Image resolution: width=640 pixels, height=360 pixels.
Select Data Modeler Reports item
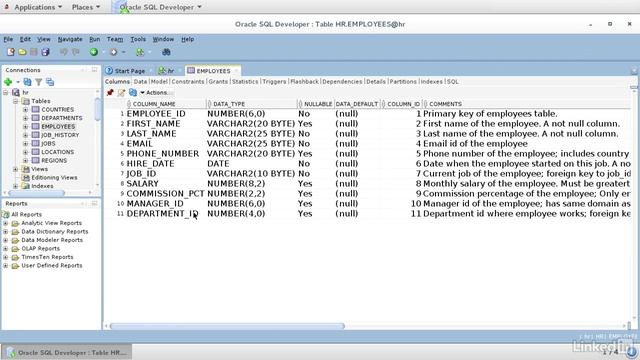(x=52, y=240)
